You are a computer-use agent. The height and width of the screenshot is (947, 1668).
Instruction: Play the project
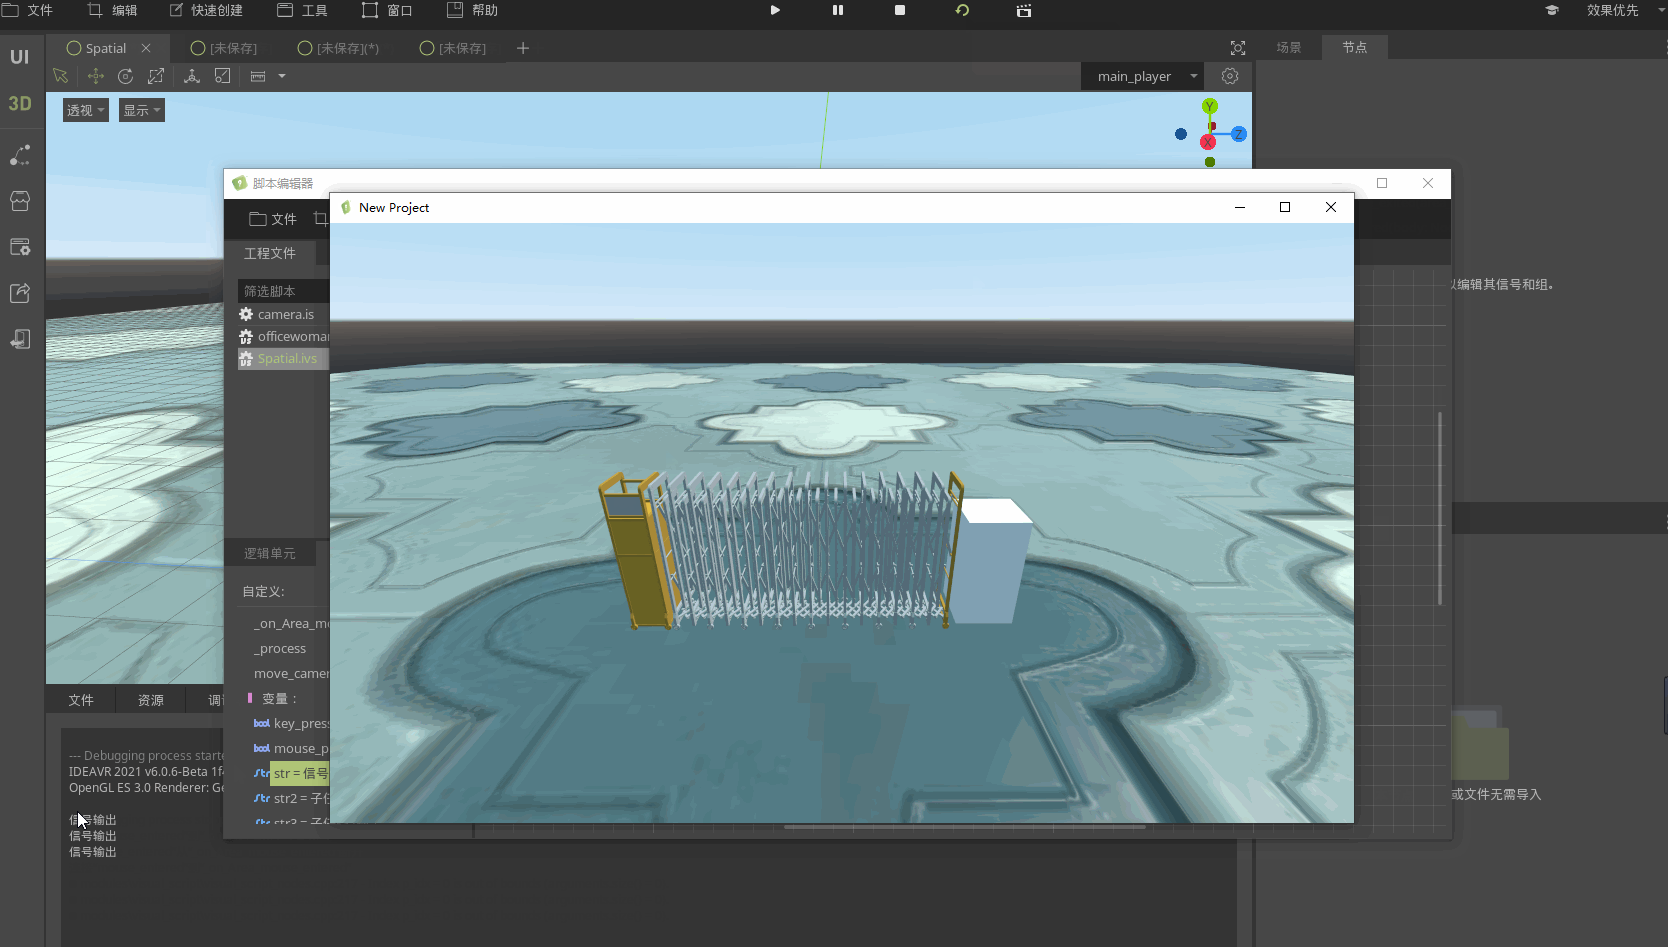(x=775, y=10)
